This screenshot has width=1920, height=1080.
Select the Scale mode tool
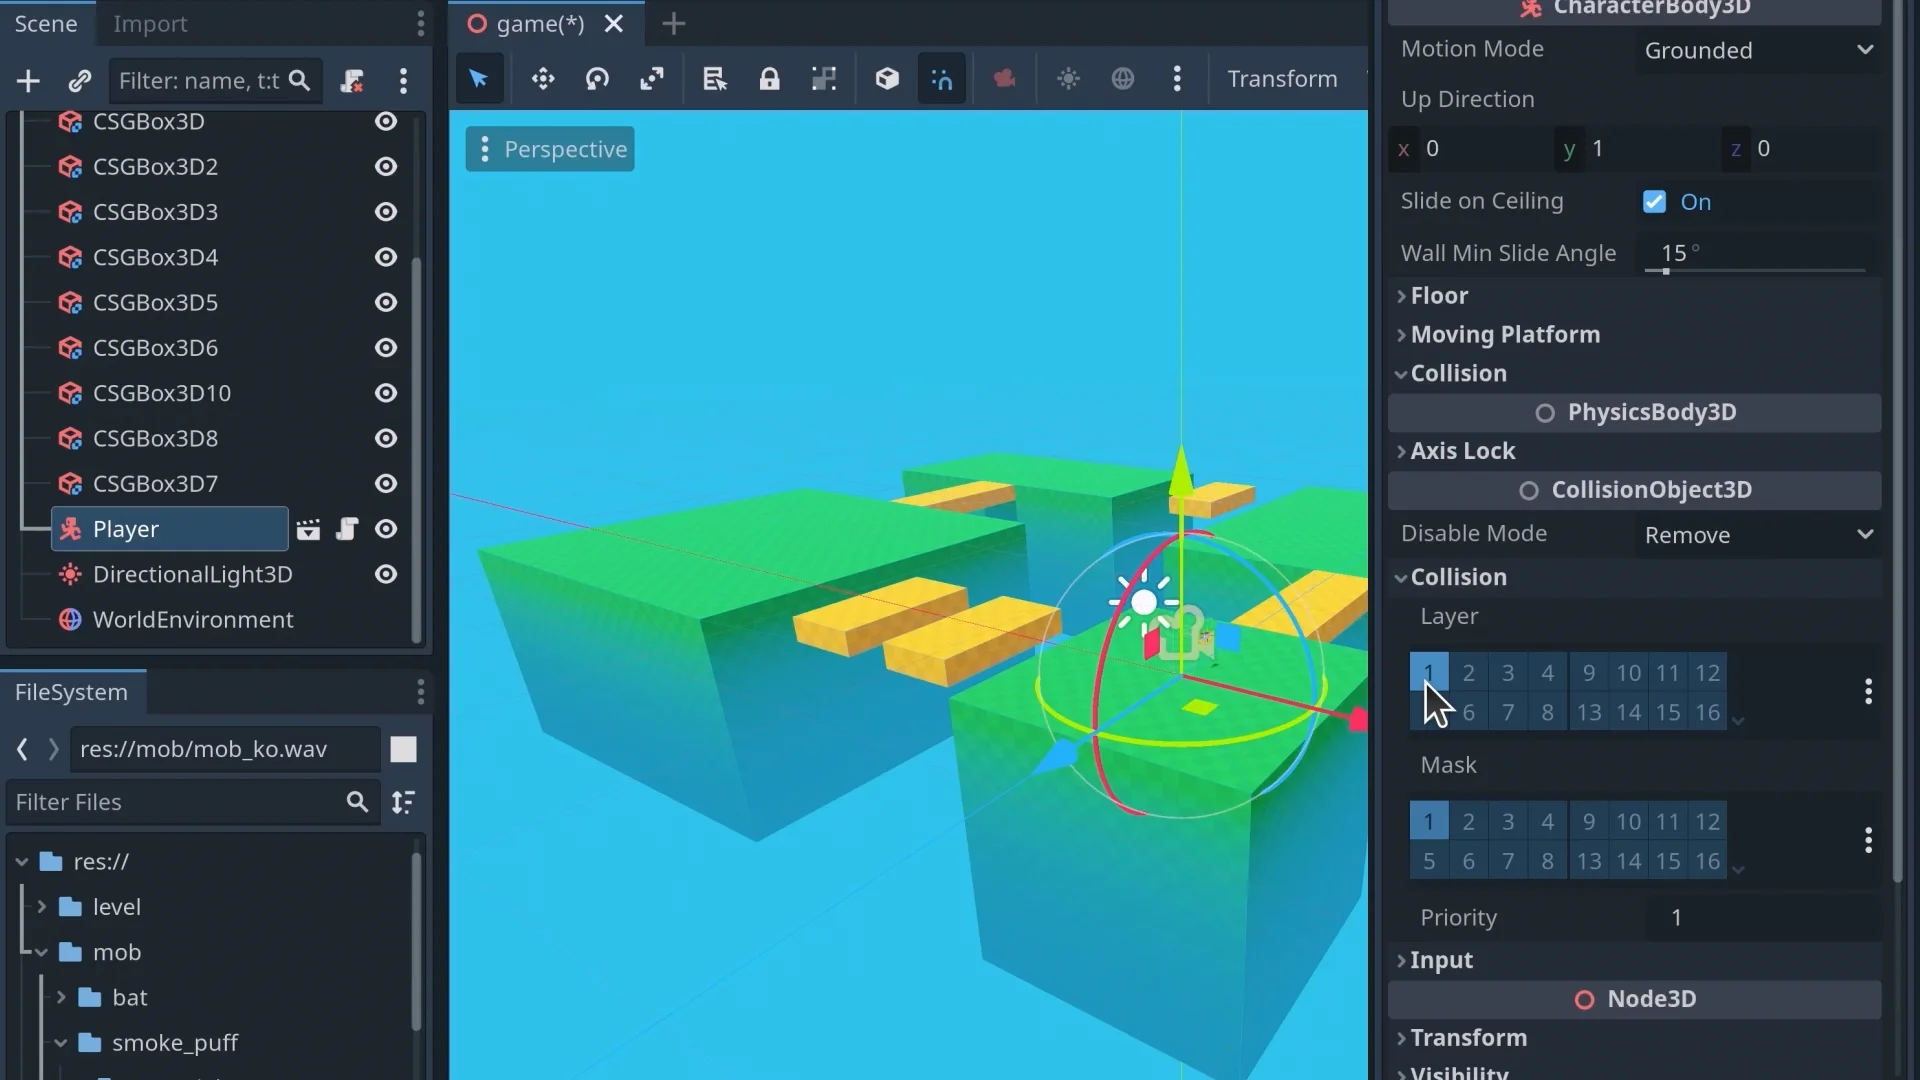651,79
